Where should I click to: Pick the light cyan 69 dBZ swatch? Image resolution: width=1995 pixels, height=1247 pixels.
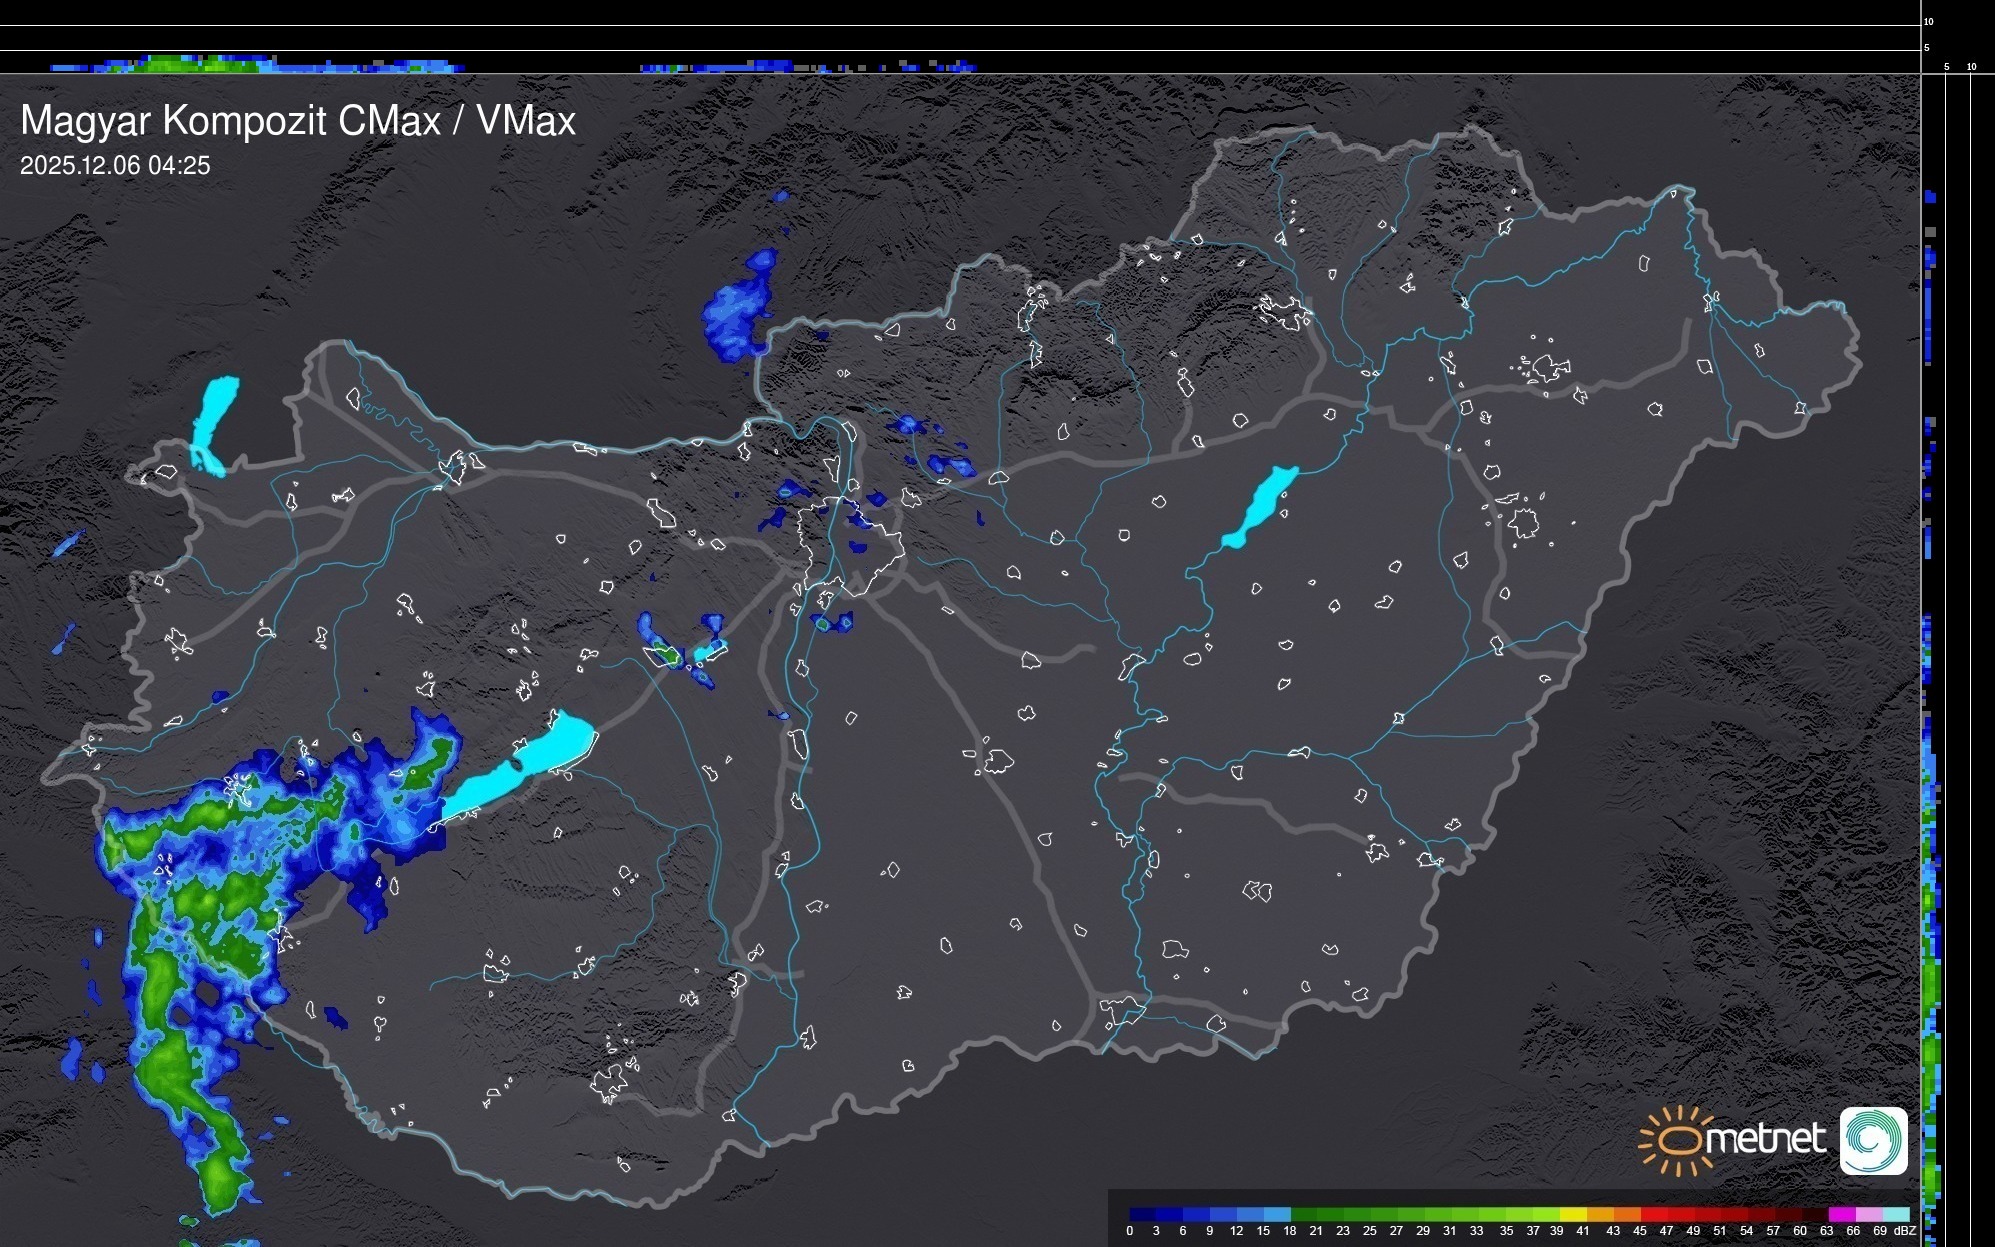(1895, 1214)
